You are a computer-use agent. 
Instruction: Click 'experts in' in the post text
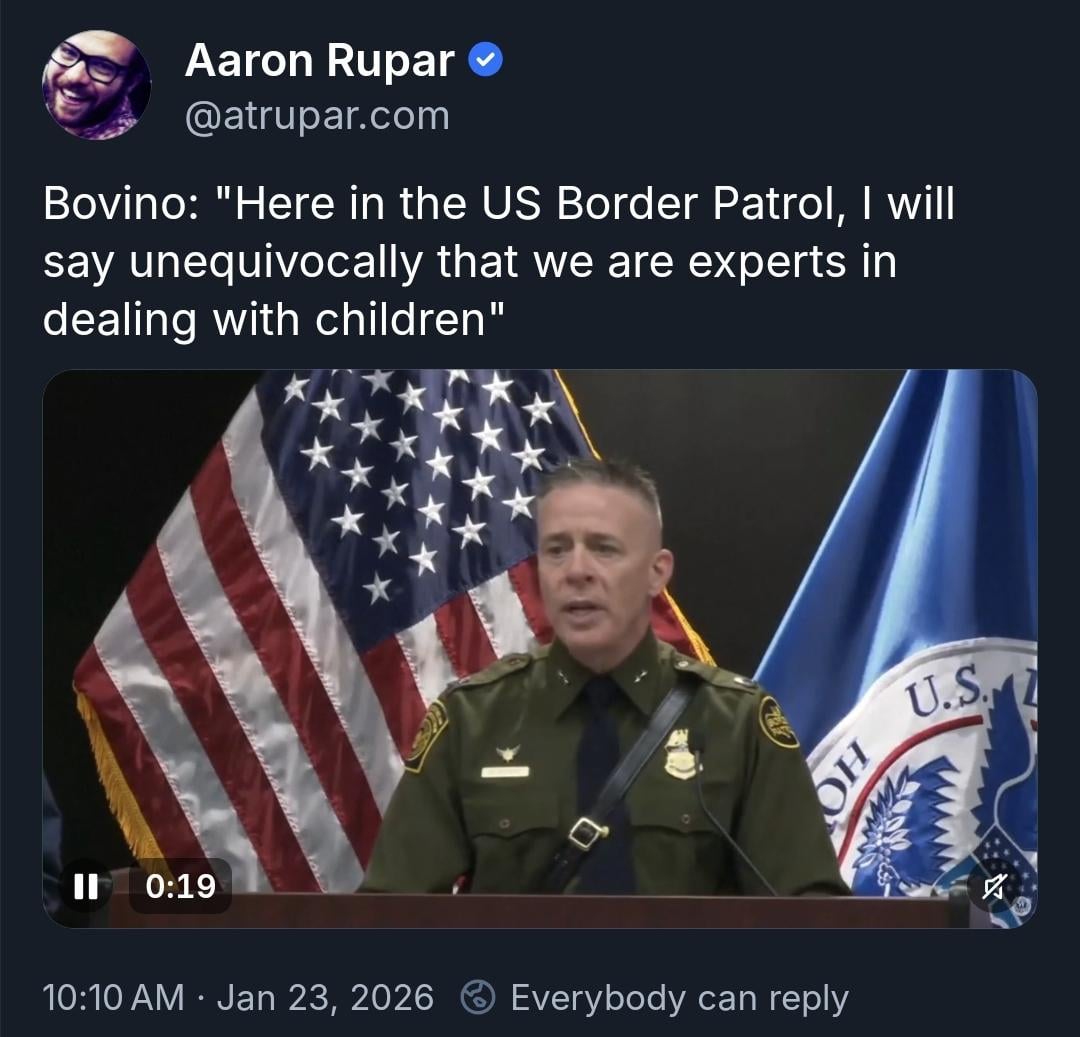coord(792,262)
